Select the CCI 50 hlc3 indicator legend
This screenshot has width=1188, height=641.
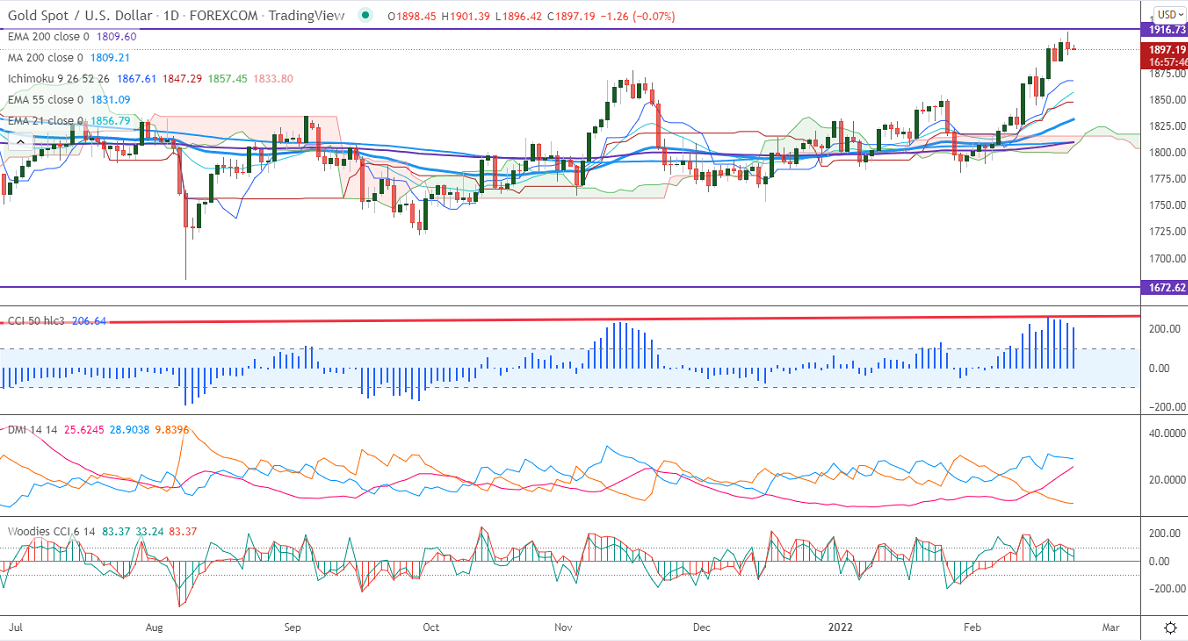36,321
